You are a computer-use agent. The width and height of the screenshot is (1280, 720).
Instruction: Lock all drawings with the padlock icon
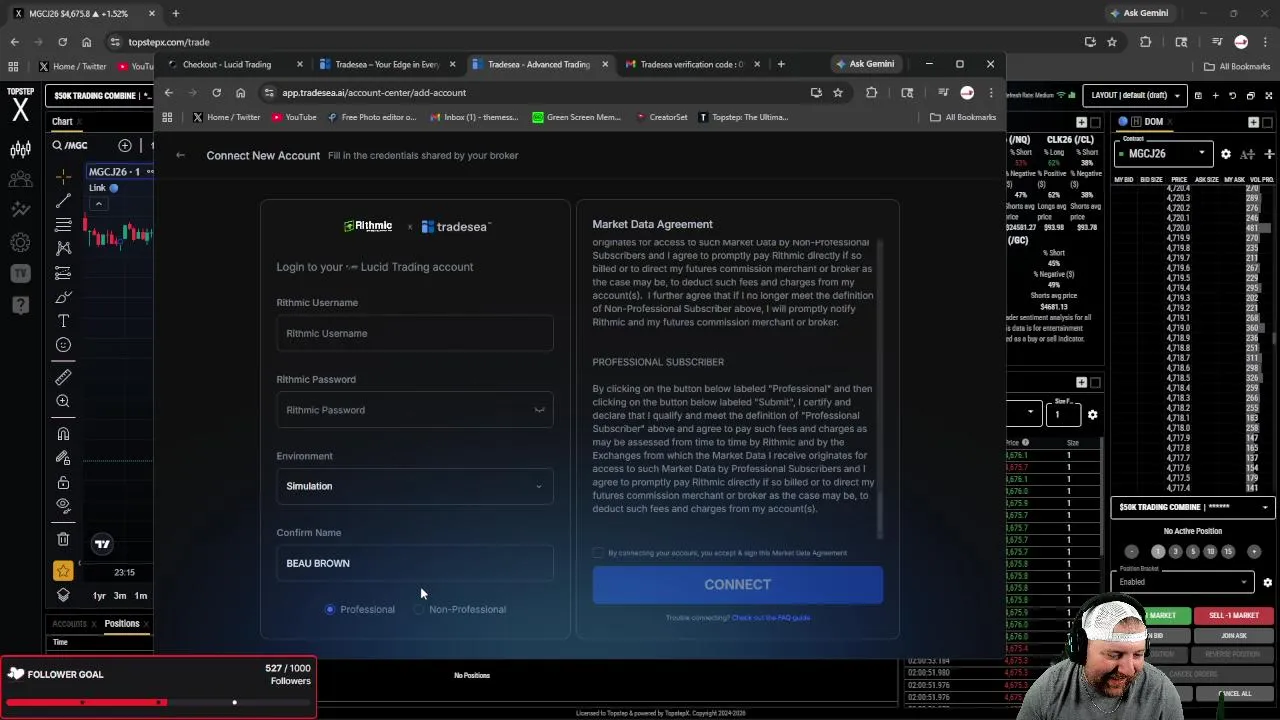[x=63, y=482]
